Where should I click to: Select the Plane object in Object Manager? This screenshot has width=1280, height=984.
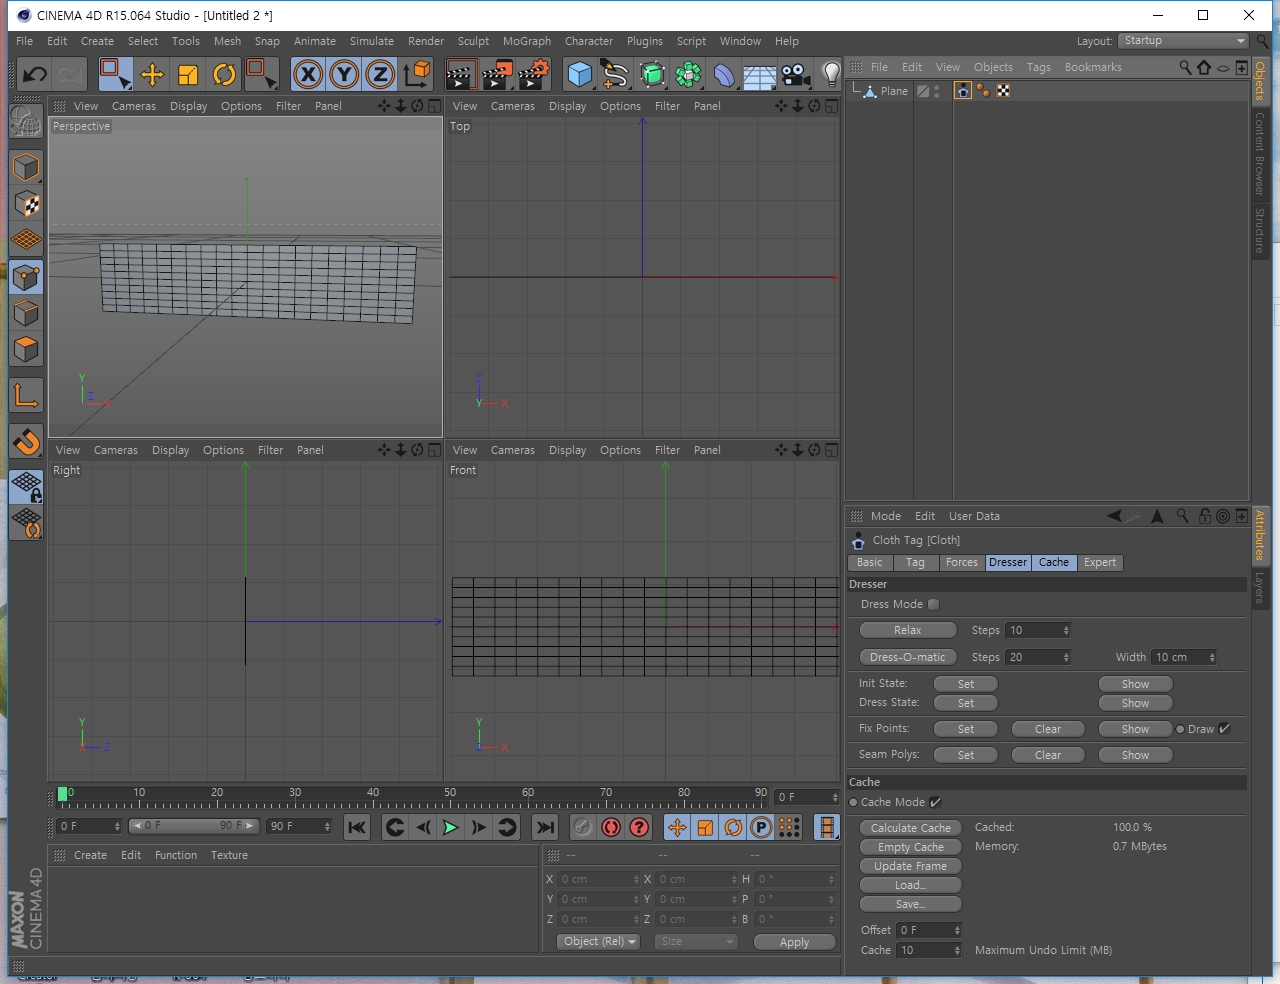click(x=894, y=91)
